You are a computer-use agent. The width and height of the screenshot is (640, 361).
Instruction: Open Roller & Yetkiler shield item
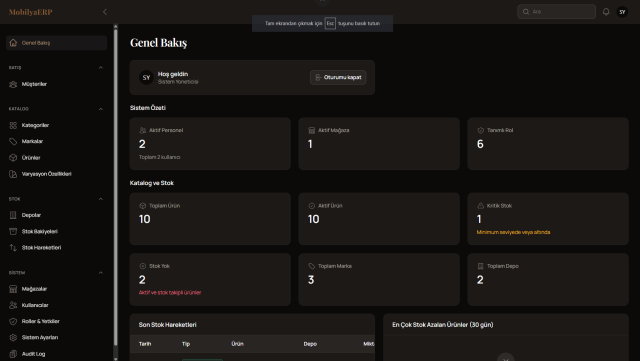(x=56, y=321)
